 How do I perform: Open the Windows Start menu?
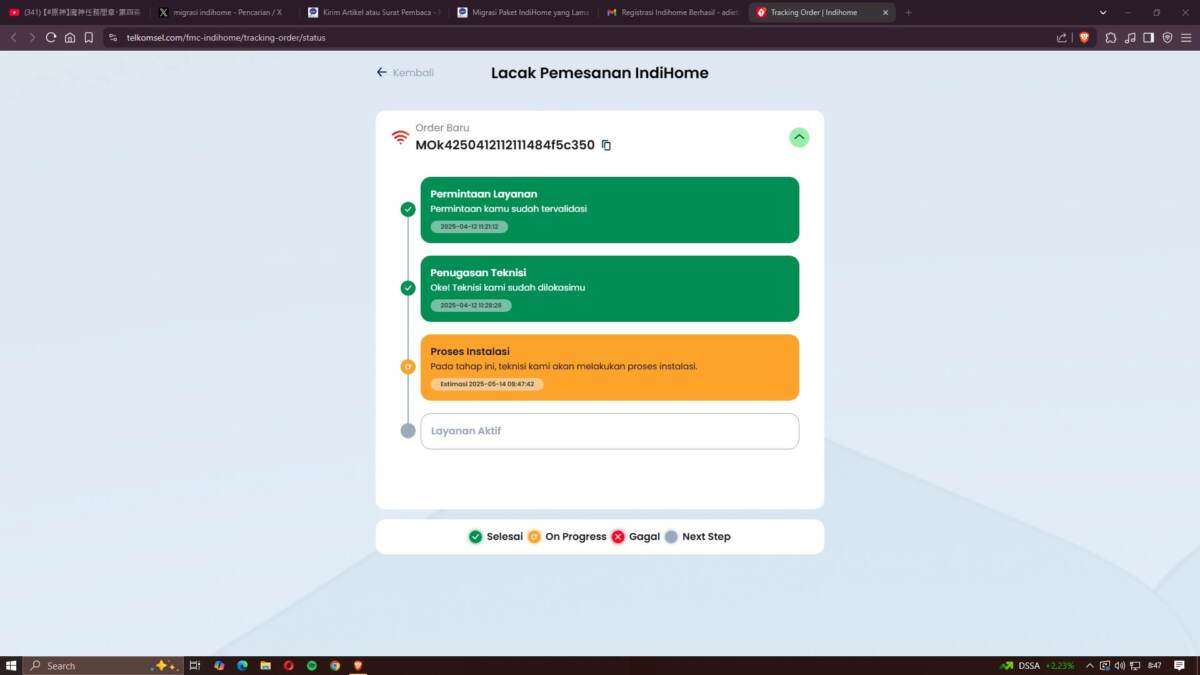coord(12,665)
